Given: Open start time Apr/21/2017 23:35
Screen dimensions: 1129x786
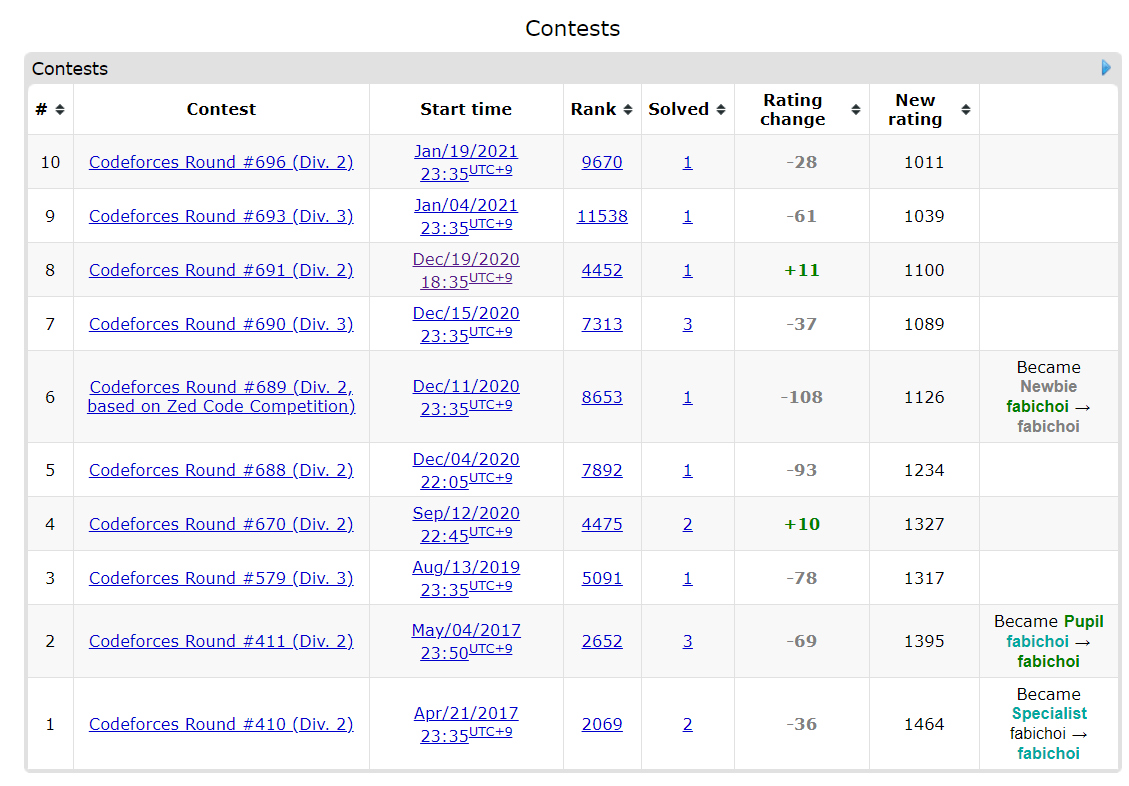Looking at the screenshot, I should pos(466,724).
